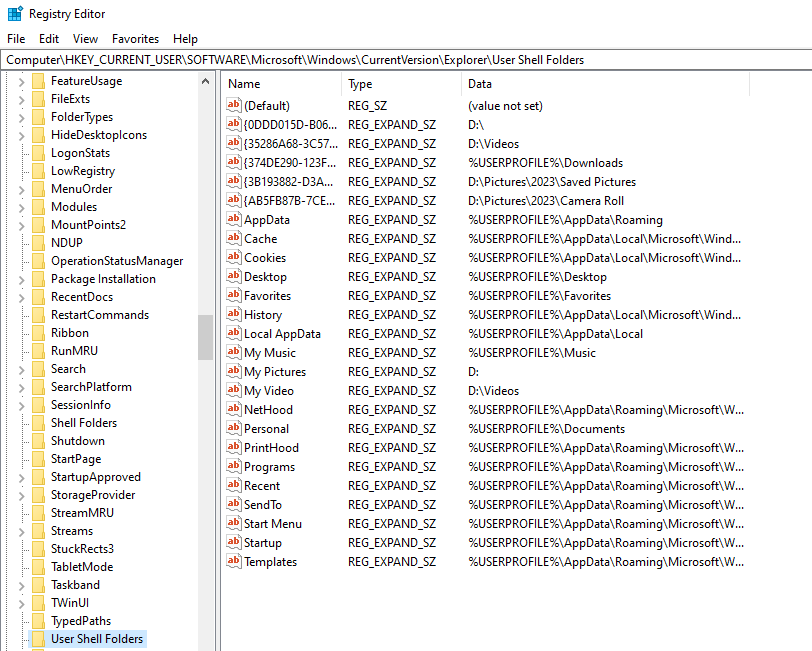This screenshot has height=651, width=812.
Task: Open the Edit menu
Action: [x=49, y=39]
